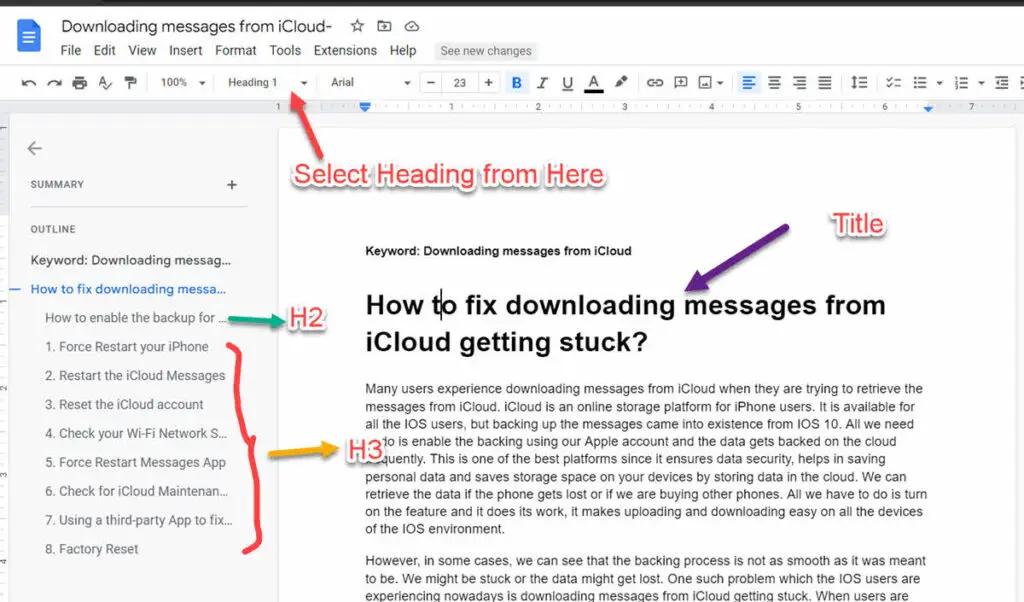Viewport: 1024px width, 602px height.
Task: Insert an image using the image icon
Action: 705,83
